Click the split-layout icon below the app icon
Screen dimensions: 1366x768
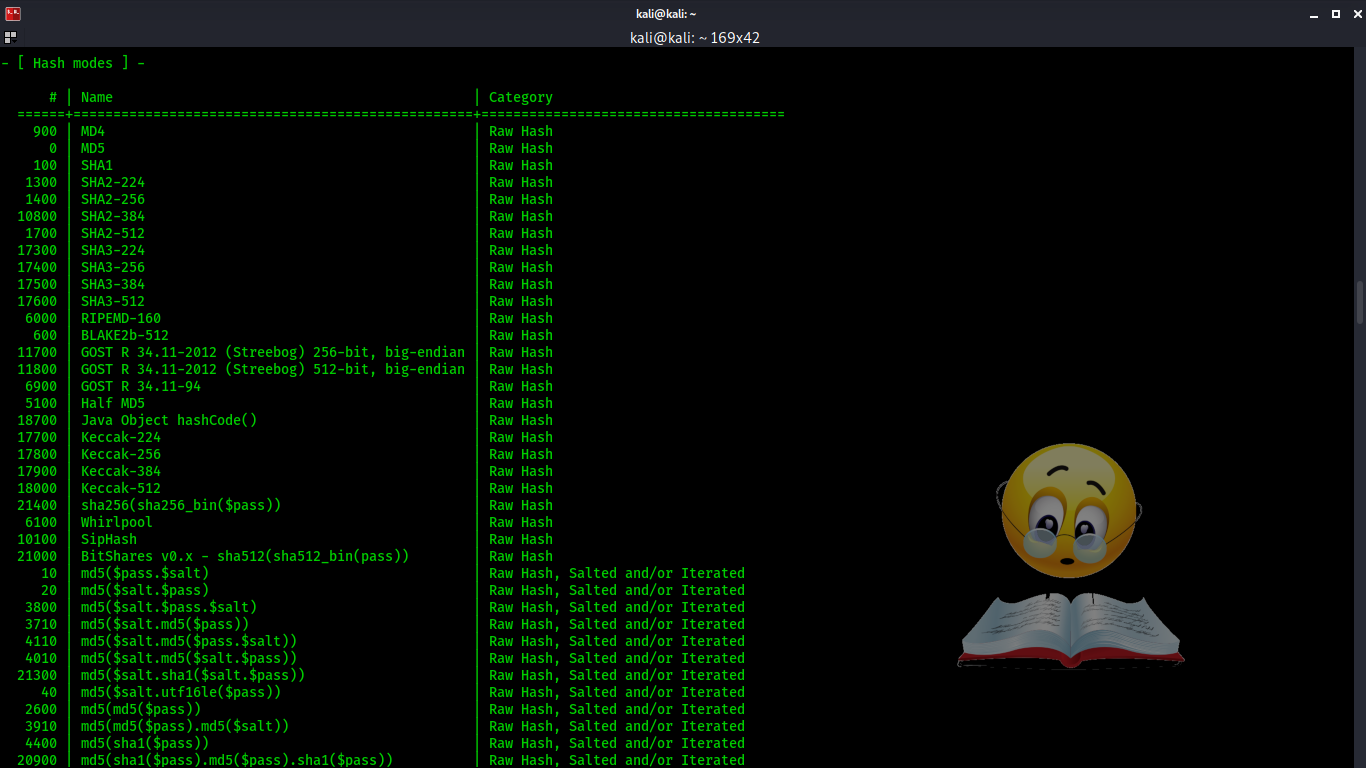tap(9, 35)
